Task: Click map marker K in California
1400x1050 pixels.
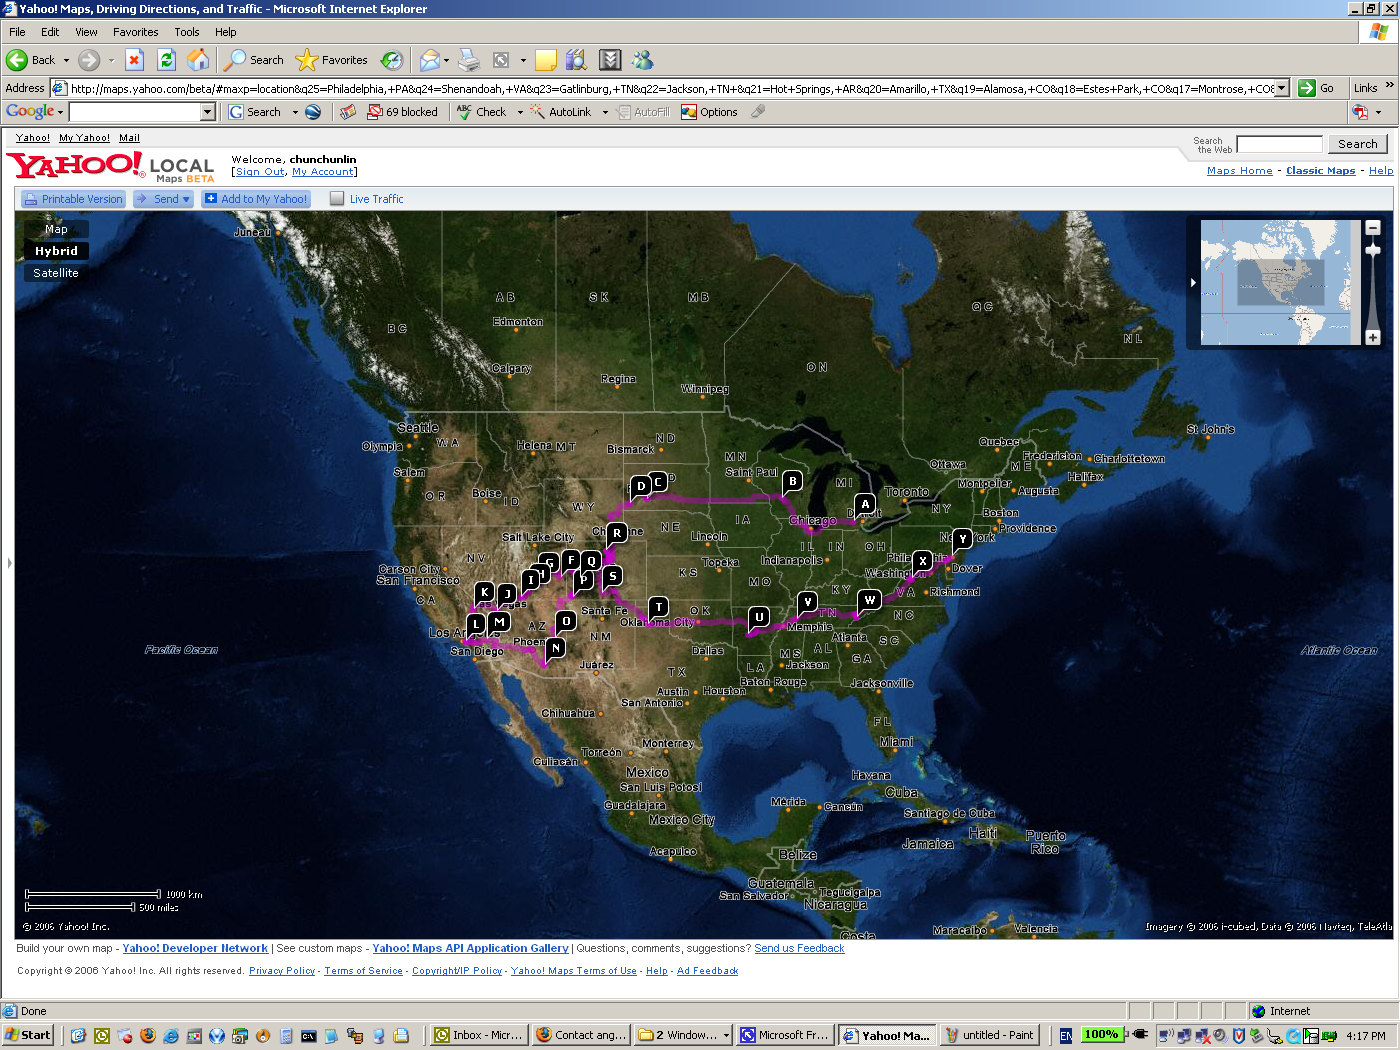Action: [x=484, y=592]
